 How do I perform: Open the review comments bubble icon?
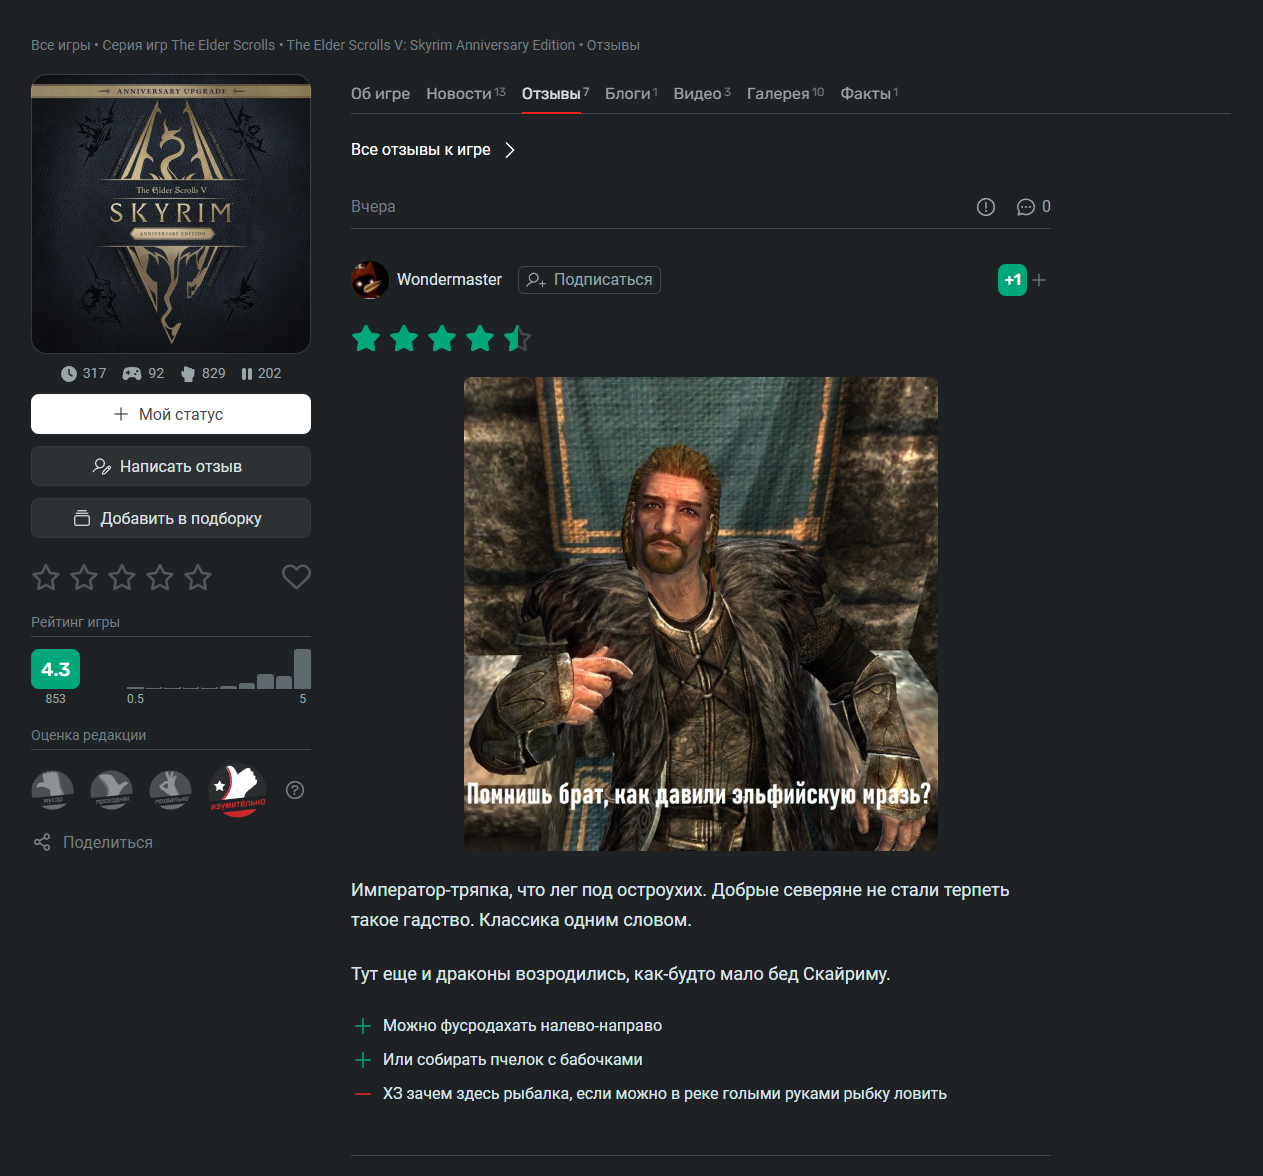(1025, 207)
